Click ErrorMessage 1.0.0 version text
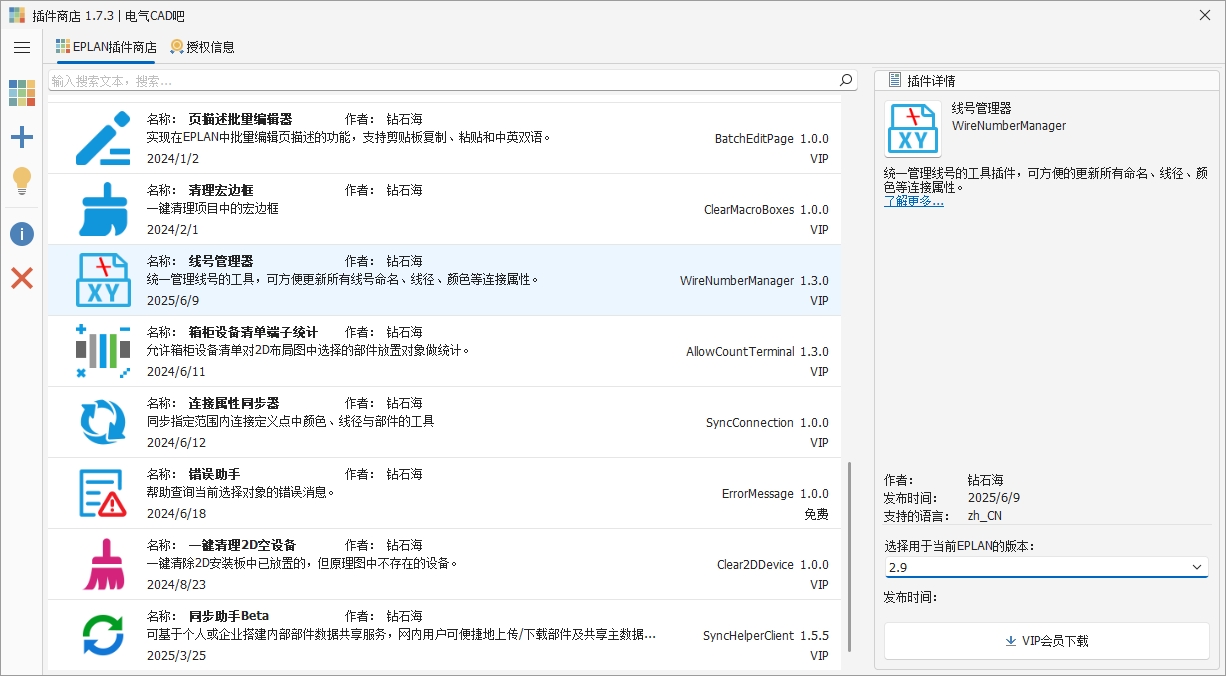Viewport: 1226px width, 676px height. (x=775, y=494)
